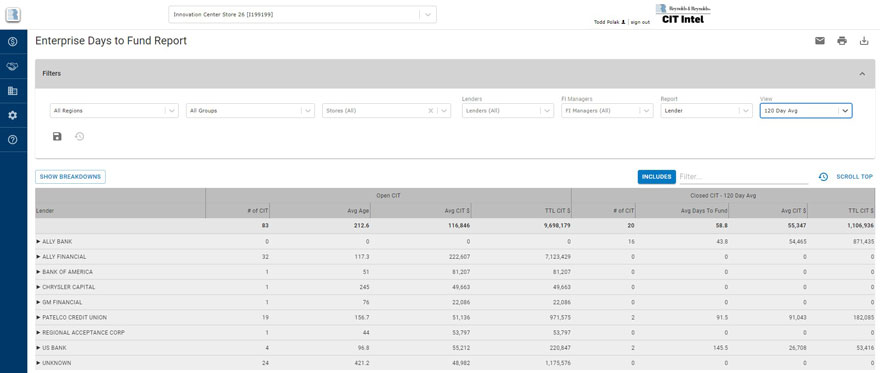Clear the Stores (All) selection with X
This screenshot has width=880, height=373.
click(430, 111)
